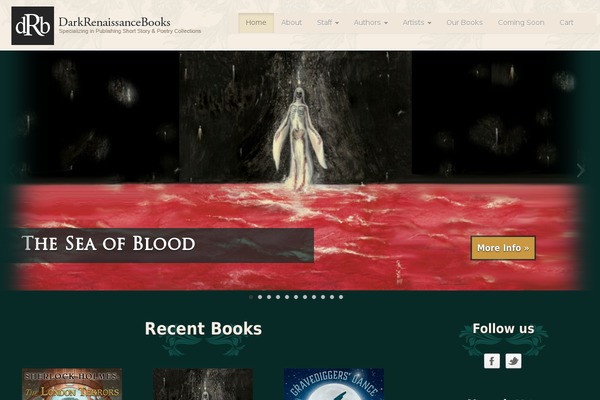Click the DarkRenaissanceBooks site title
The width and height of the screenshot is (600, 400).
(114, 22)
